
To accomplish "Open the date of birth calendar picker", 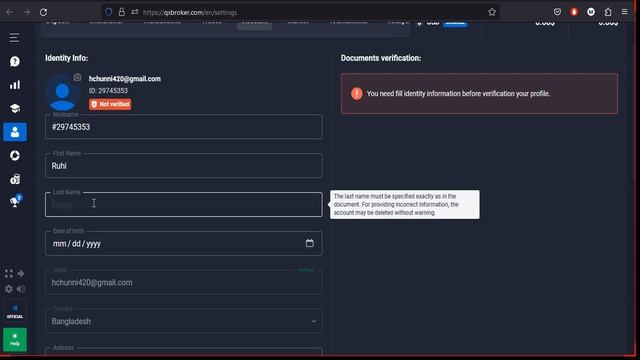I will pyautogui.click(x=310, y=243).
